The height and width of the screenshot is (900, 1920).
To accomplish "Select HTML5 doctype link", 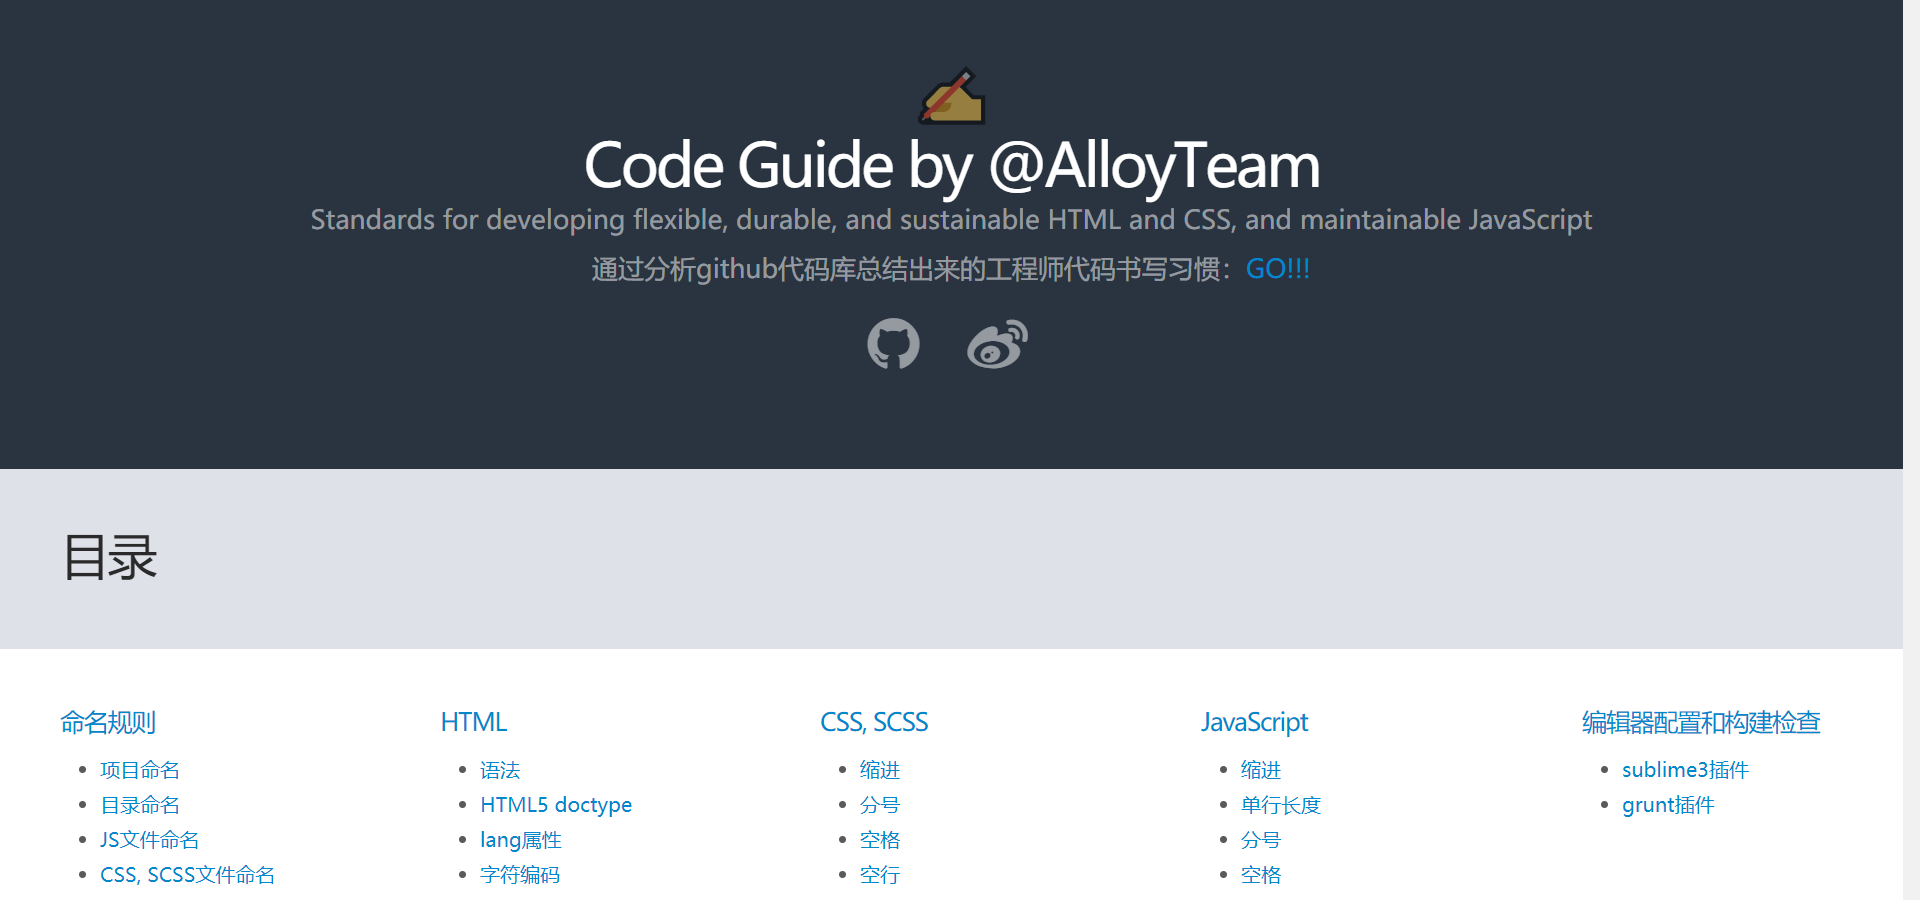I will point(556,805).
